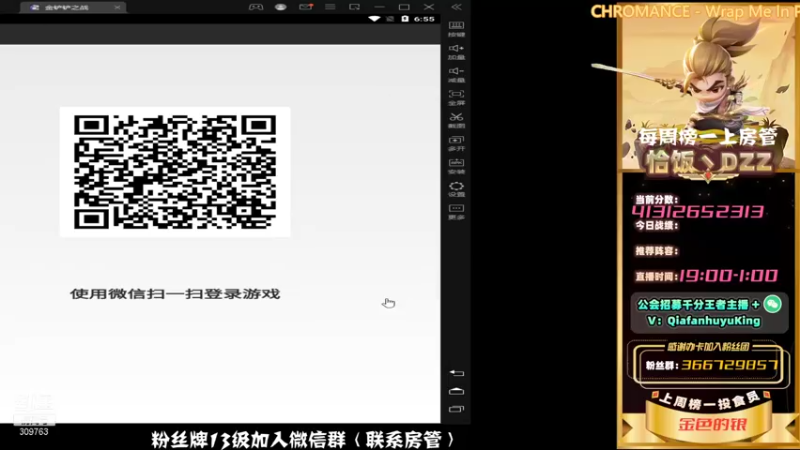Maximize the emulator window

point(404,7)
